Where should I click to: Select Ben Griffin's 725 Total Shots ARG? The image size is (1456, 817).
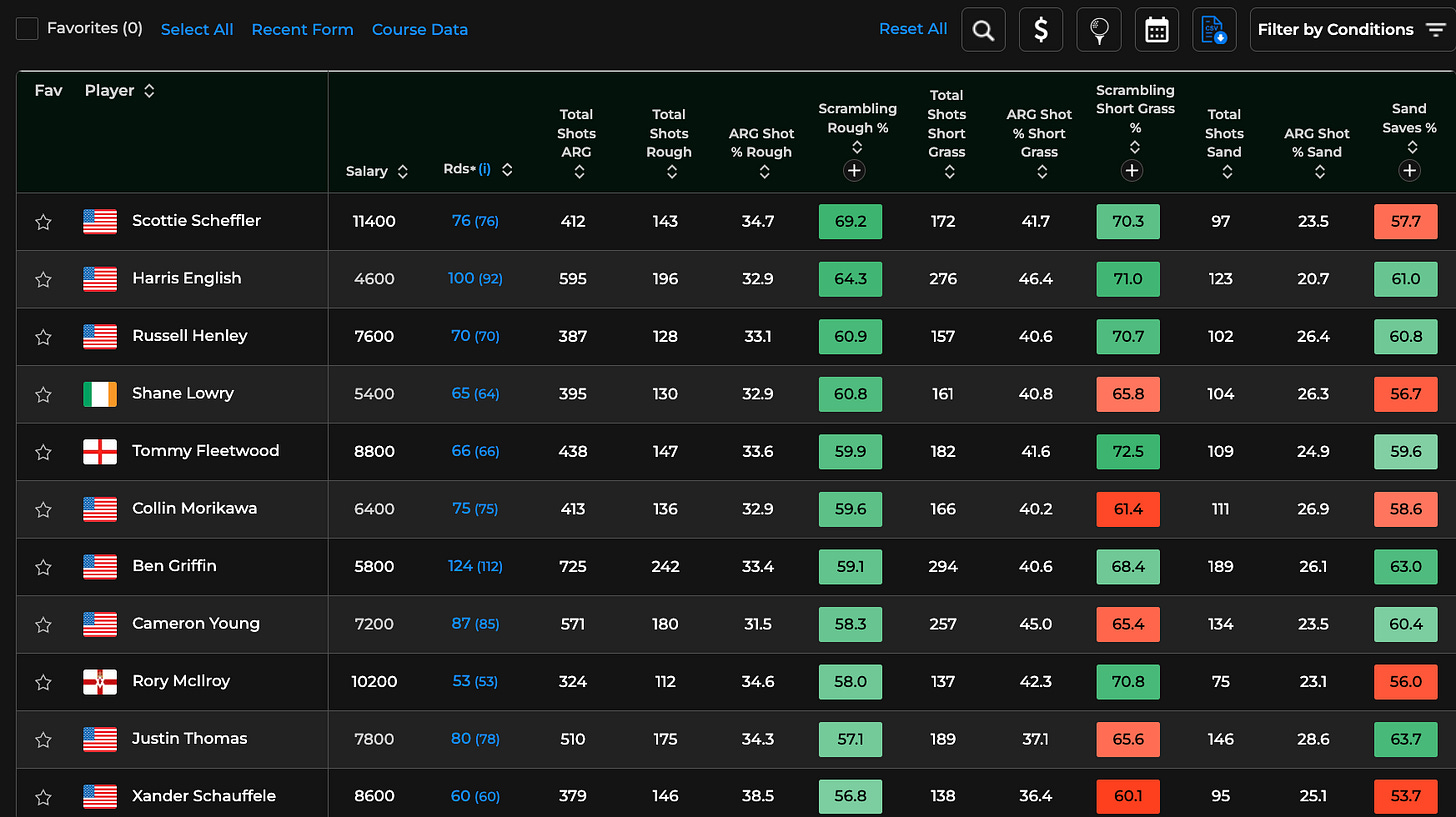point(573,566)
